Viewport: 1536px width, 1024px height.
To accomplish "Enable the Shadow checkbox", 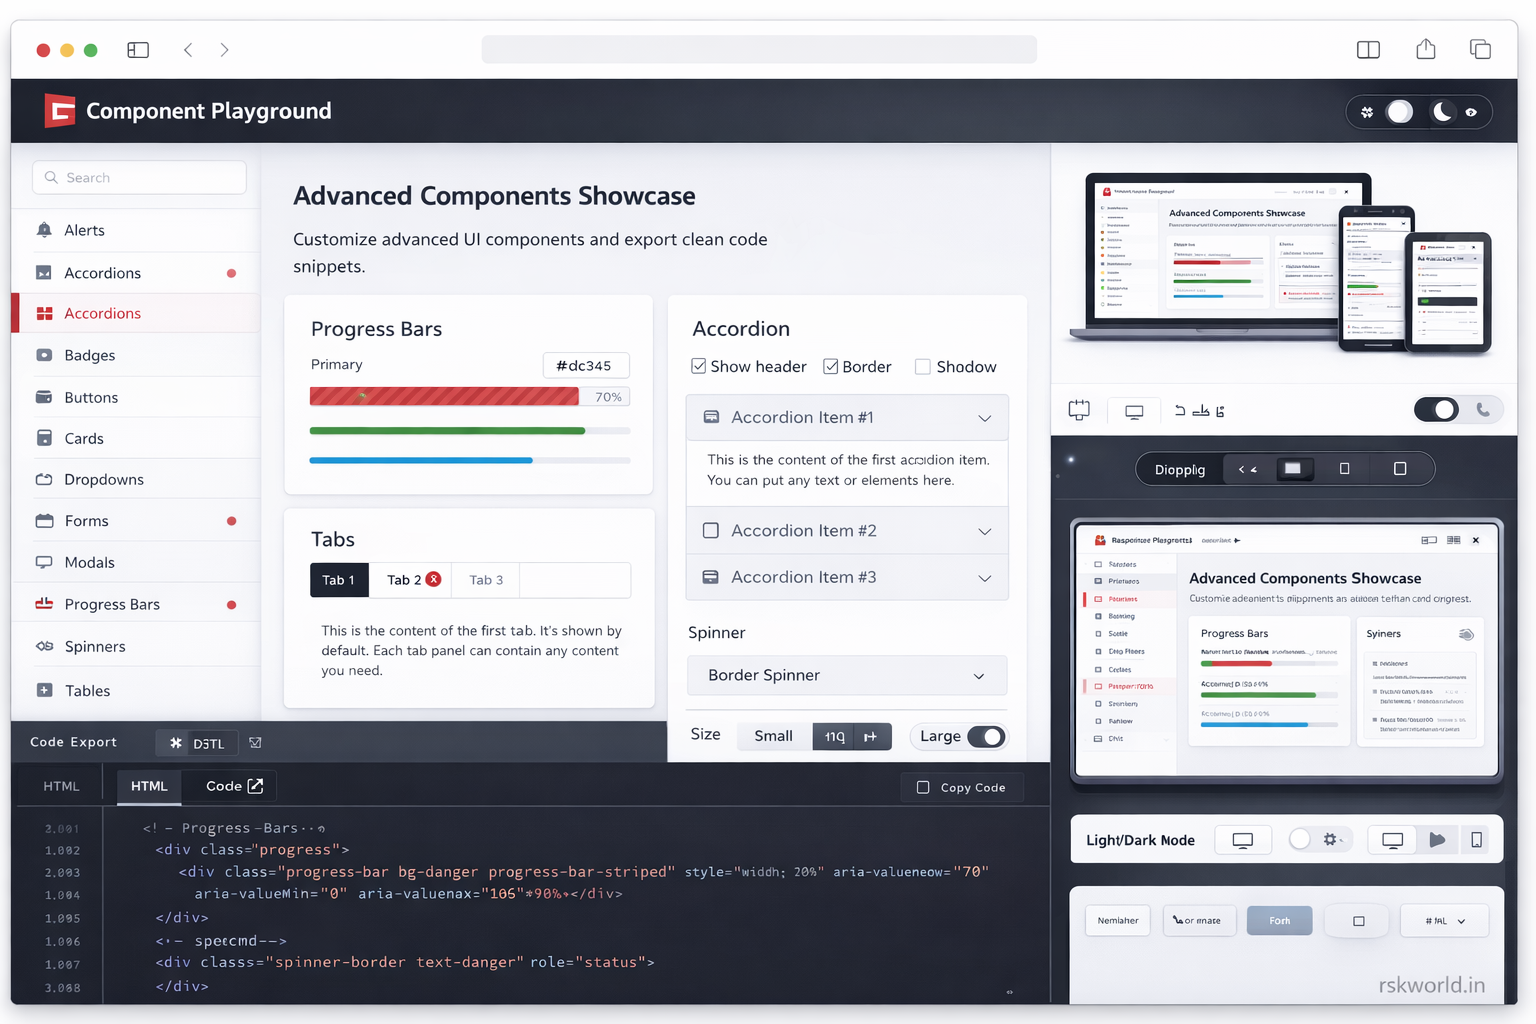I will tap(923, 366).
